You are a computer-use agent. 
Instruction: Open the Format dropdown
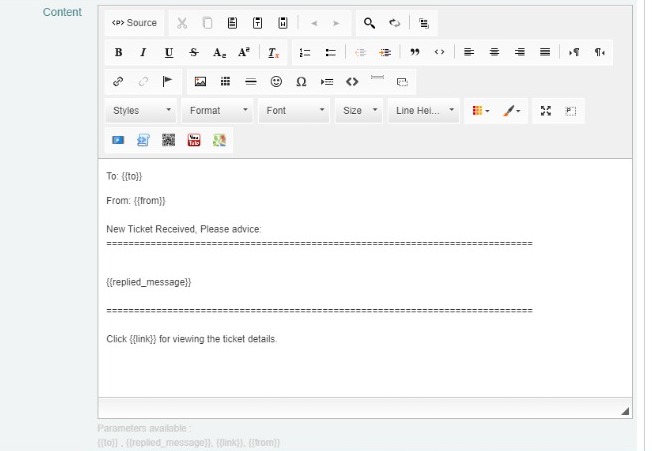pos(219,110)
